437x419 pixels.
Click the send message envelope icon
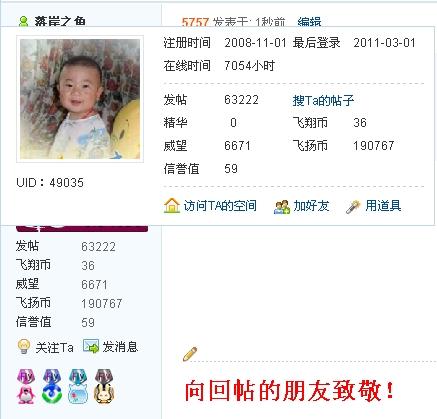click(91, 346)
